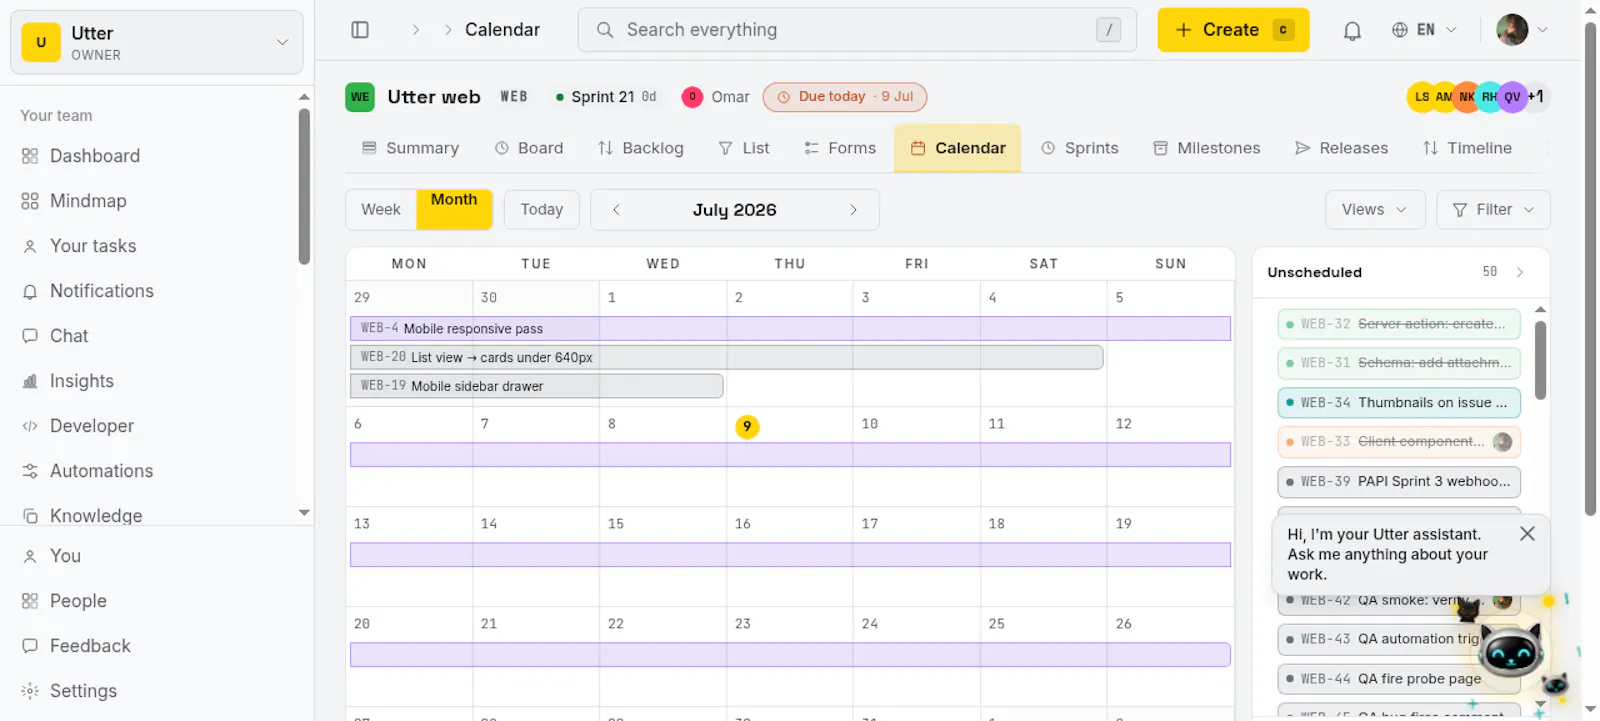The width and height of the screenshot is (1600, 721).
Task: Click the Search everything field
Action: point(857,30)
